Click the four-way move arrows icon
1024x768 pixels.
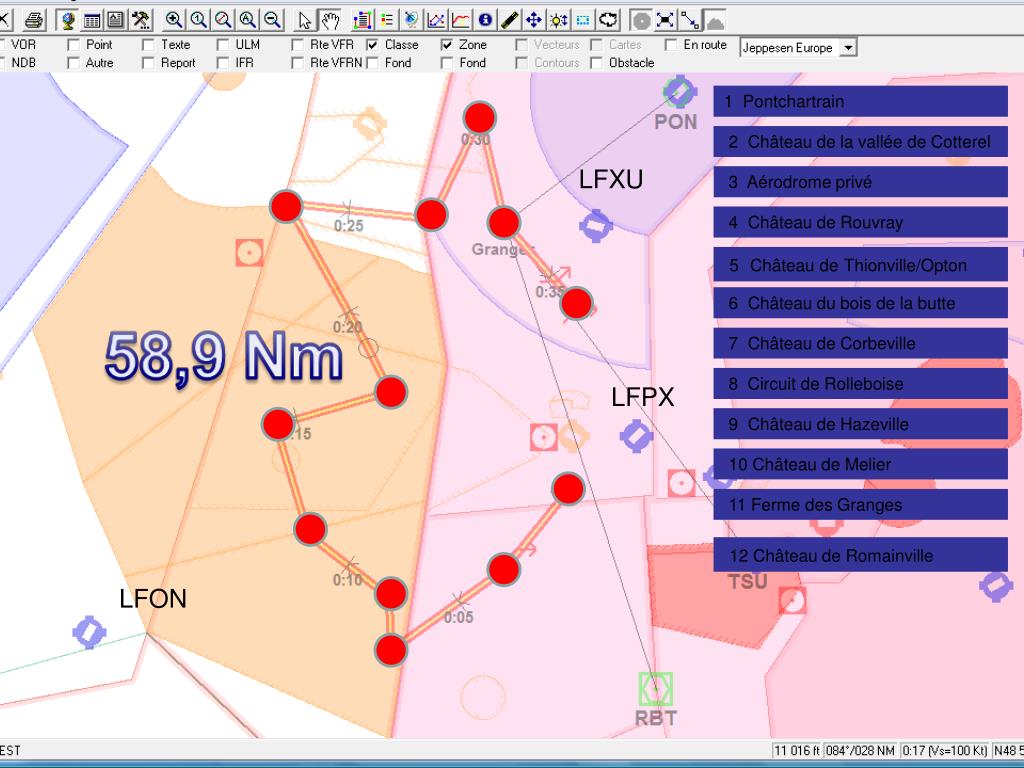534,20
